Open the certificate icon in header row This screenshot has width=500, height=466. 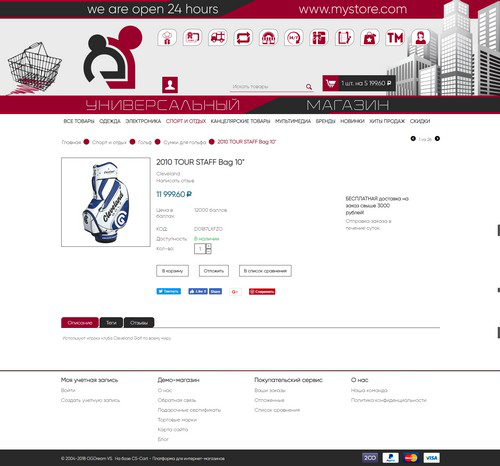[x=192, y=38]
